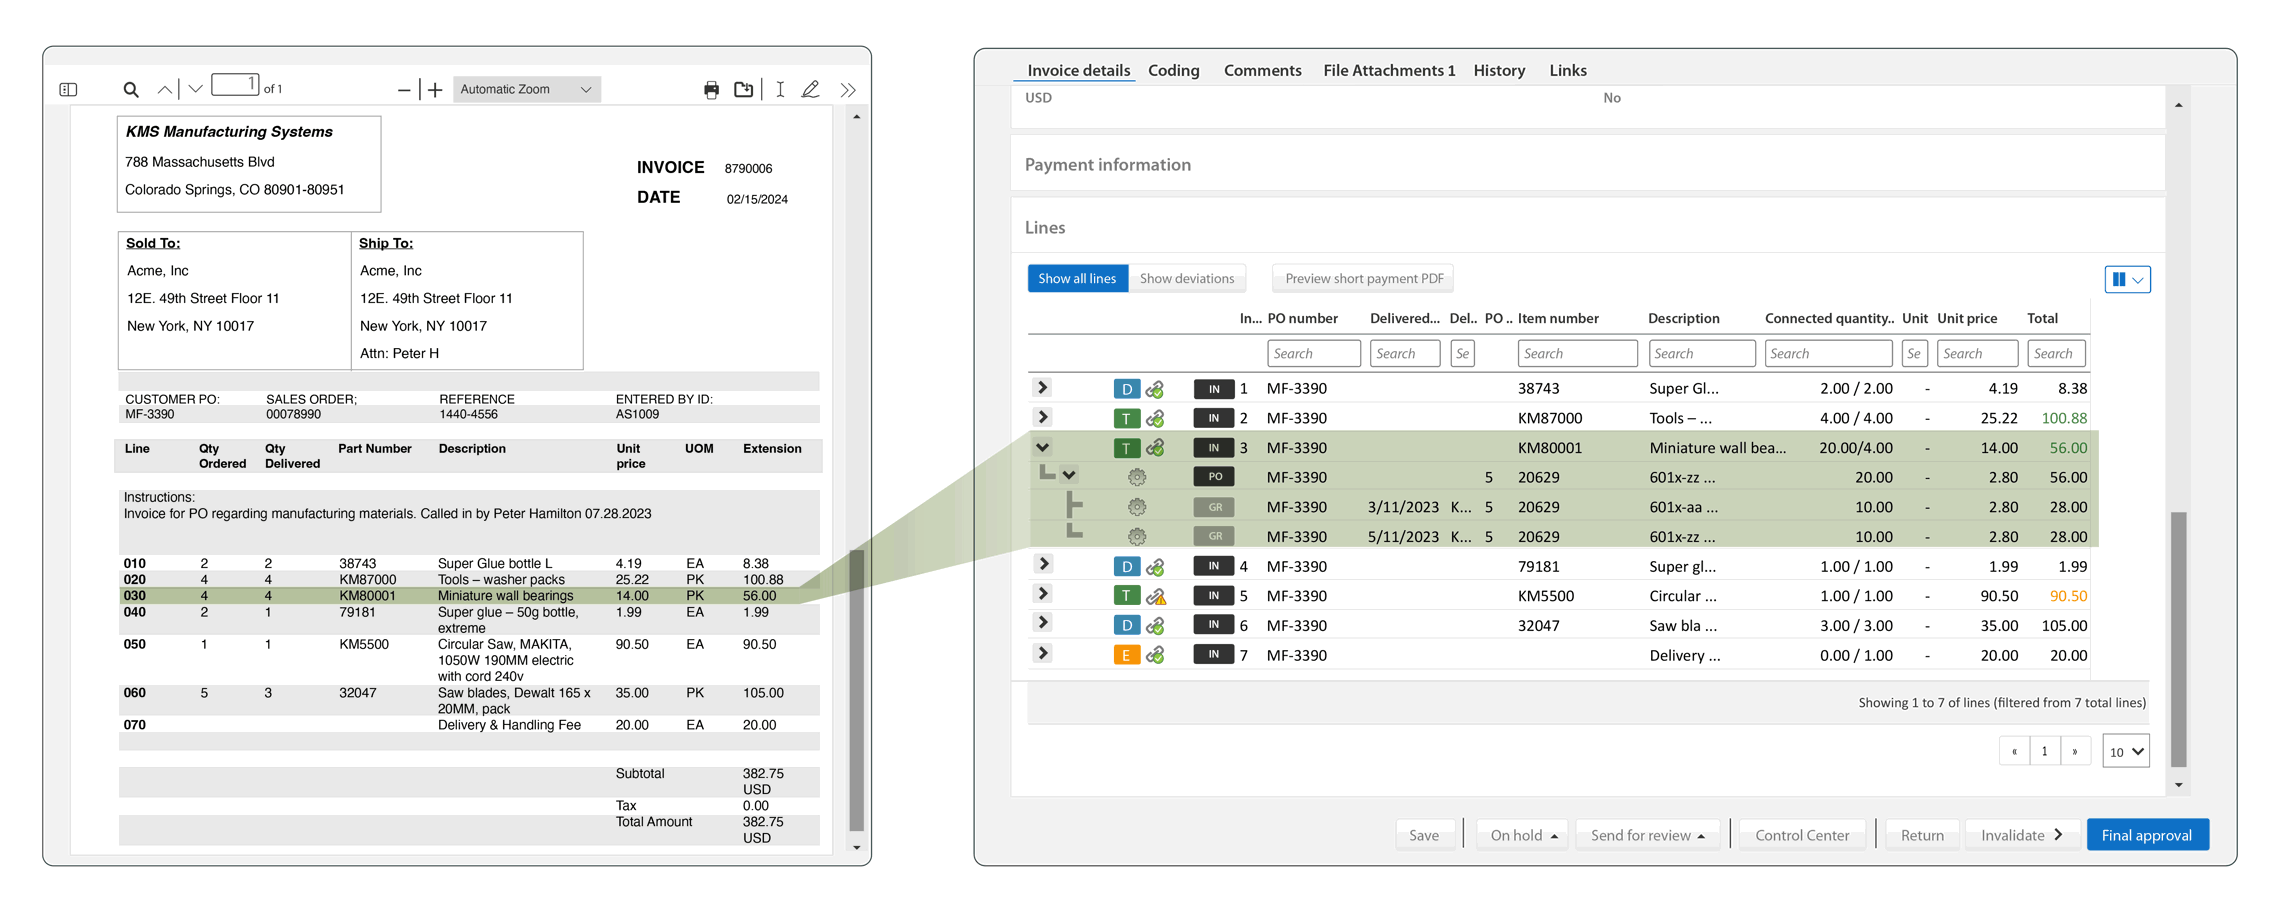The image size is (2280, 912).
Task: Click Preview short payment PDF
Action: pyautogui.click(x=1362, y=278)
